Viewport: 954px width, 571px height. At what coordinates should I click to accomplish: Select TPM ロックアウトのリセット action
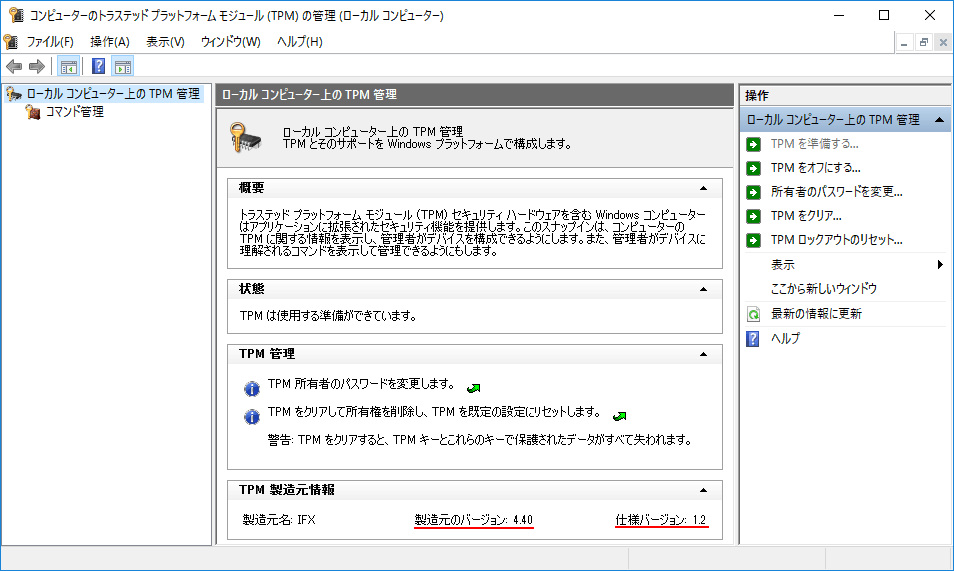point(836,240)
